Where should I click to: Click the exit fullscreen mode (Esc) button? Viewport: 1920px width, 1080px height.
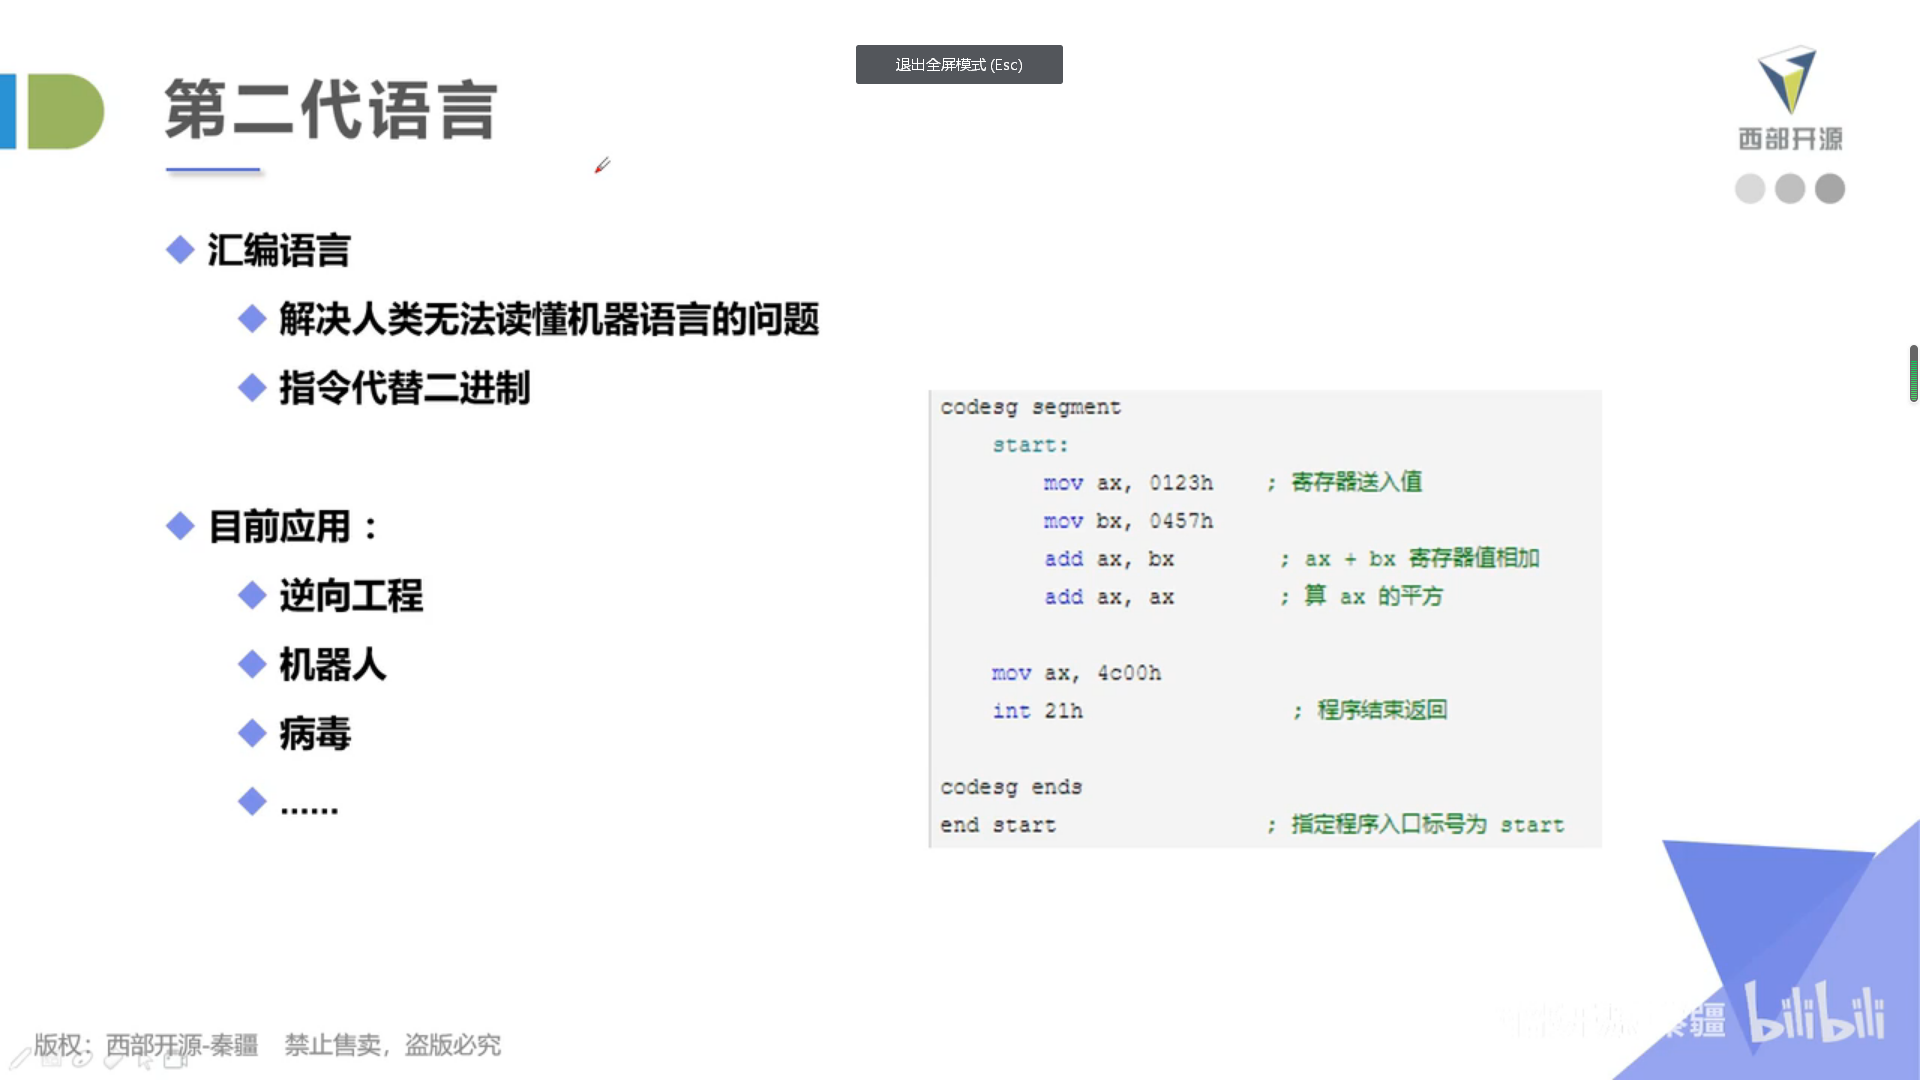point(958,64)
